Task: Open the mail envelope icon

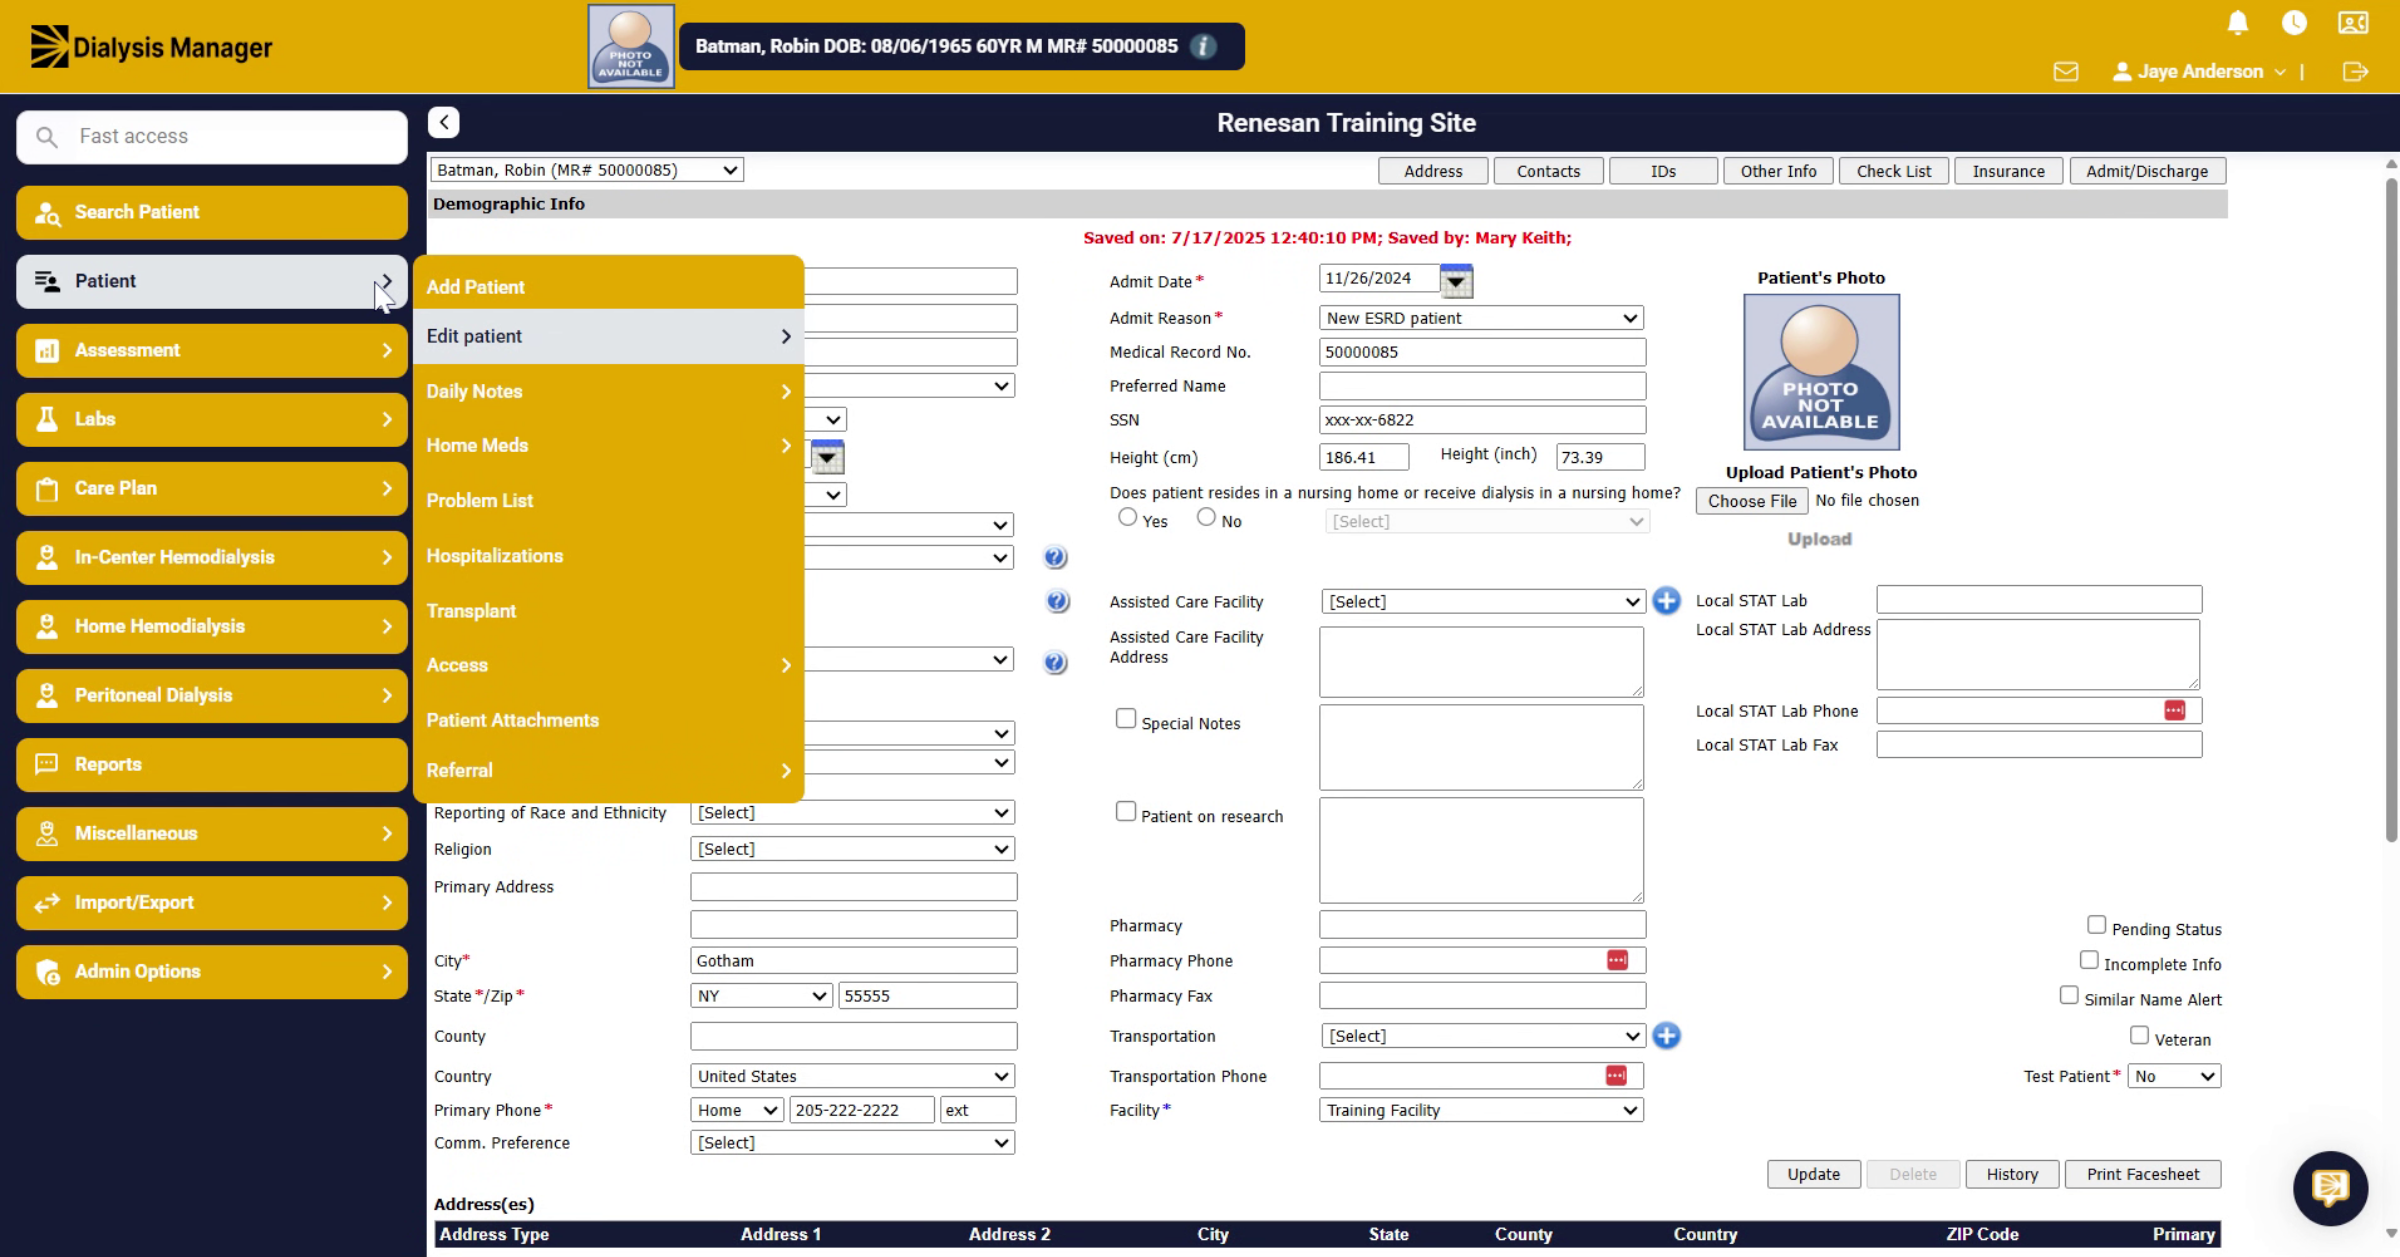Action: pyautogui.click(x=2066, y=71)
